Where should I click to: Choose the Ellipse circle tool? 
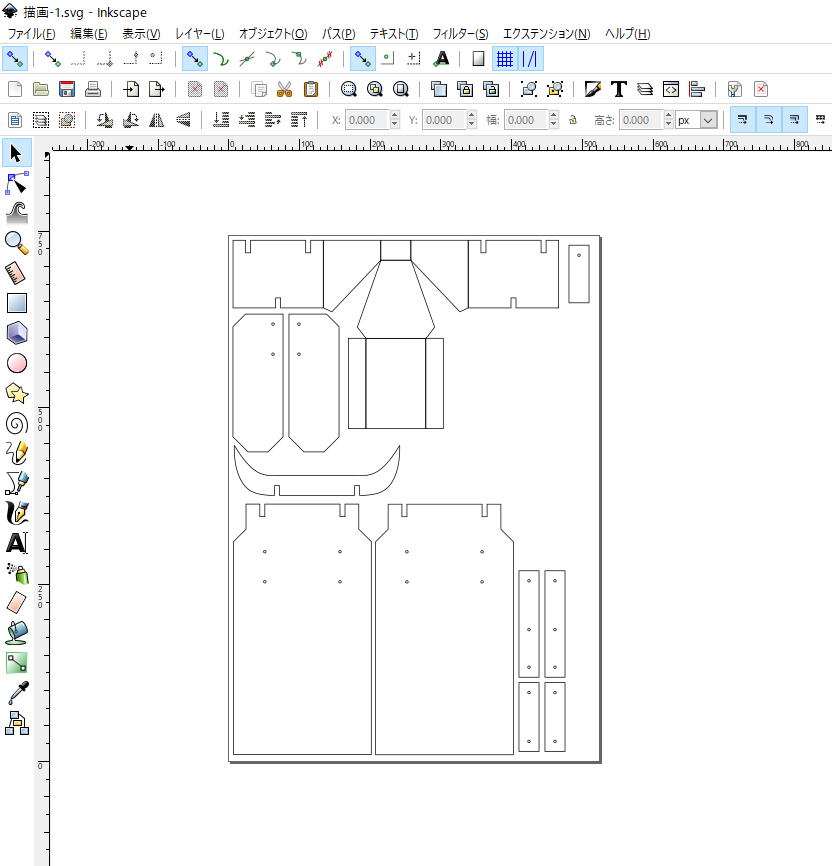[16, 363]
